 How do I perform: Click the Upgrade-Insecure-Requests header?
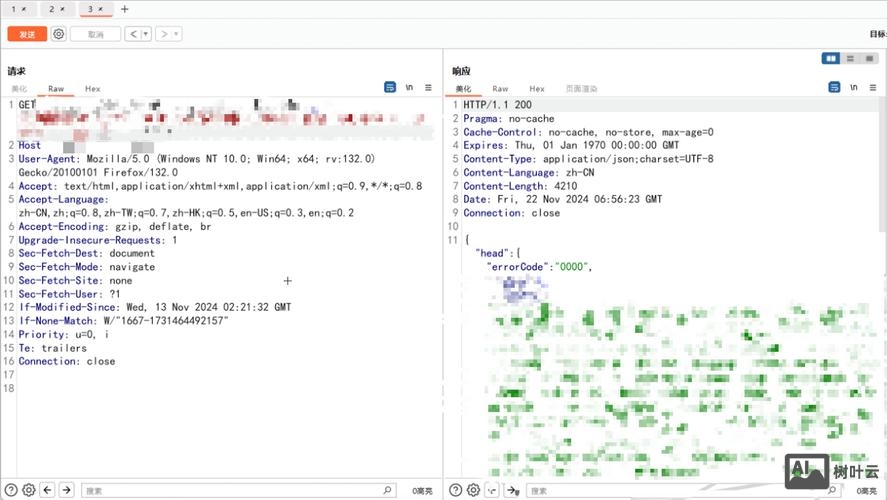[x=98, y=240]
